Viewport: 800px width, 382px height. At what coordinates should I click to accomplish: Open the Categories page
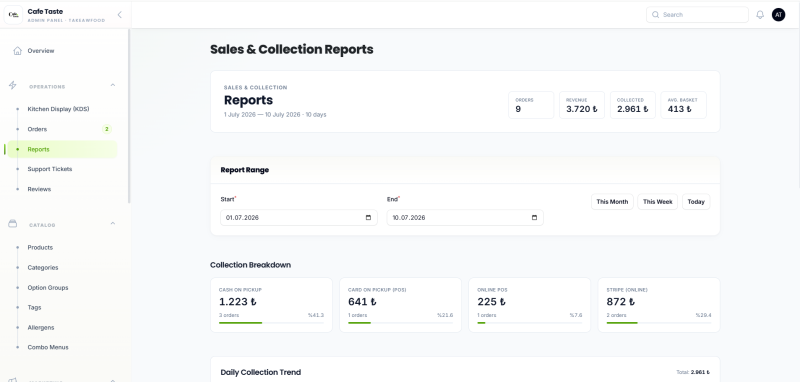tap(43, 267)
